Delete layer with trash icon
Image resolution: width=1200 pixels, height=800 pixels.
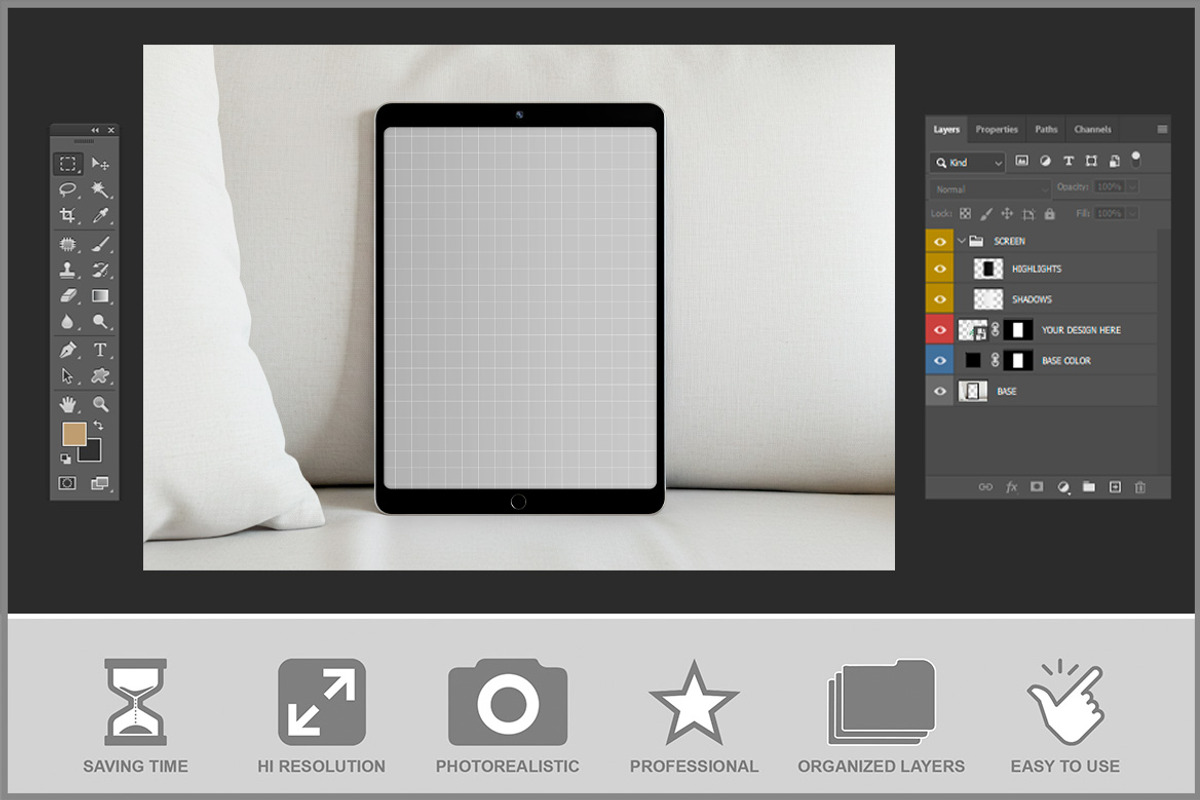[1140, 487]
